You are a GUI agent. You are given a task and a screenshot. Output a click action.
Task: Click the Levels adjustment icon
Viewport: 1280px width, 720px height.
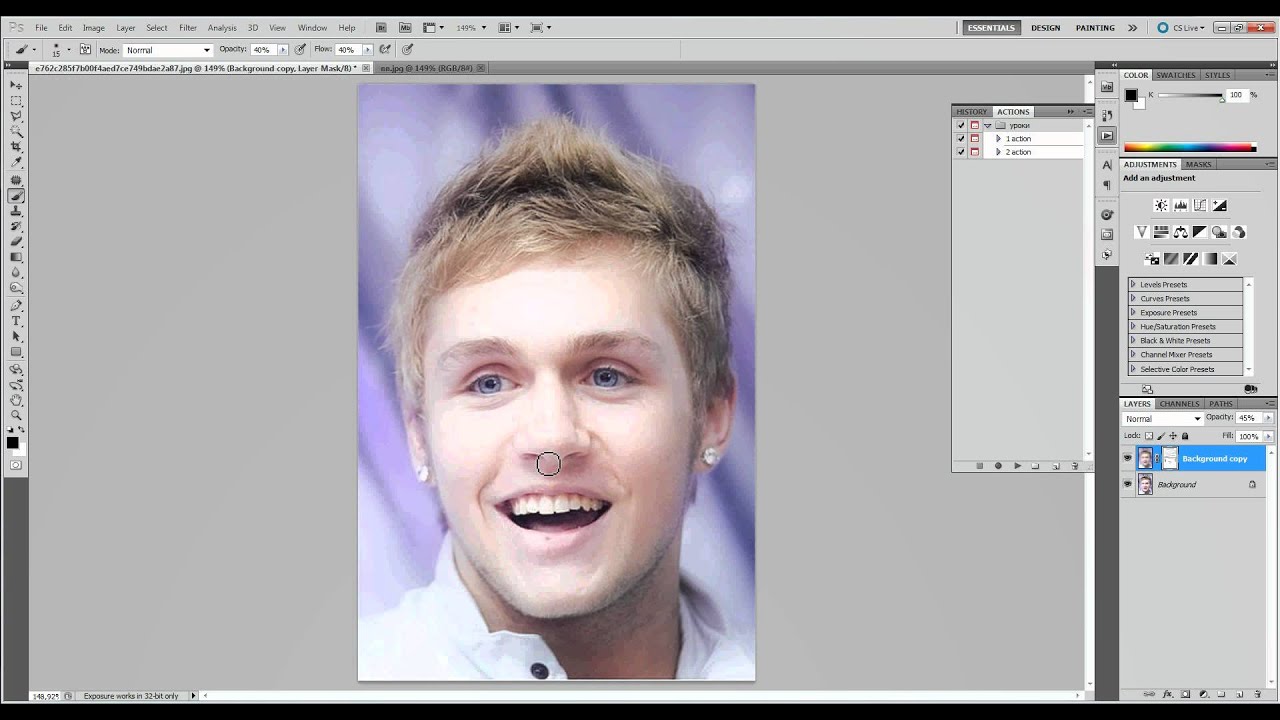(x=1180, y=205)
